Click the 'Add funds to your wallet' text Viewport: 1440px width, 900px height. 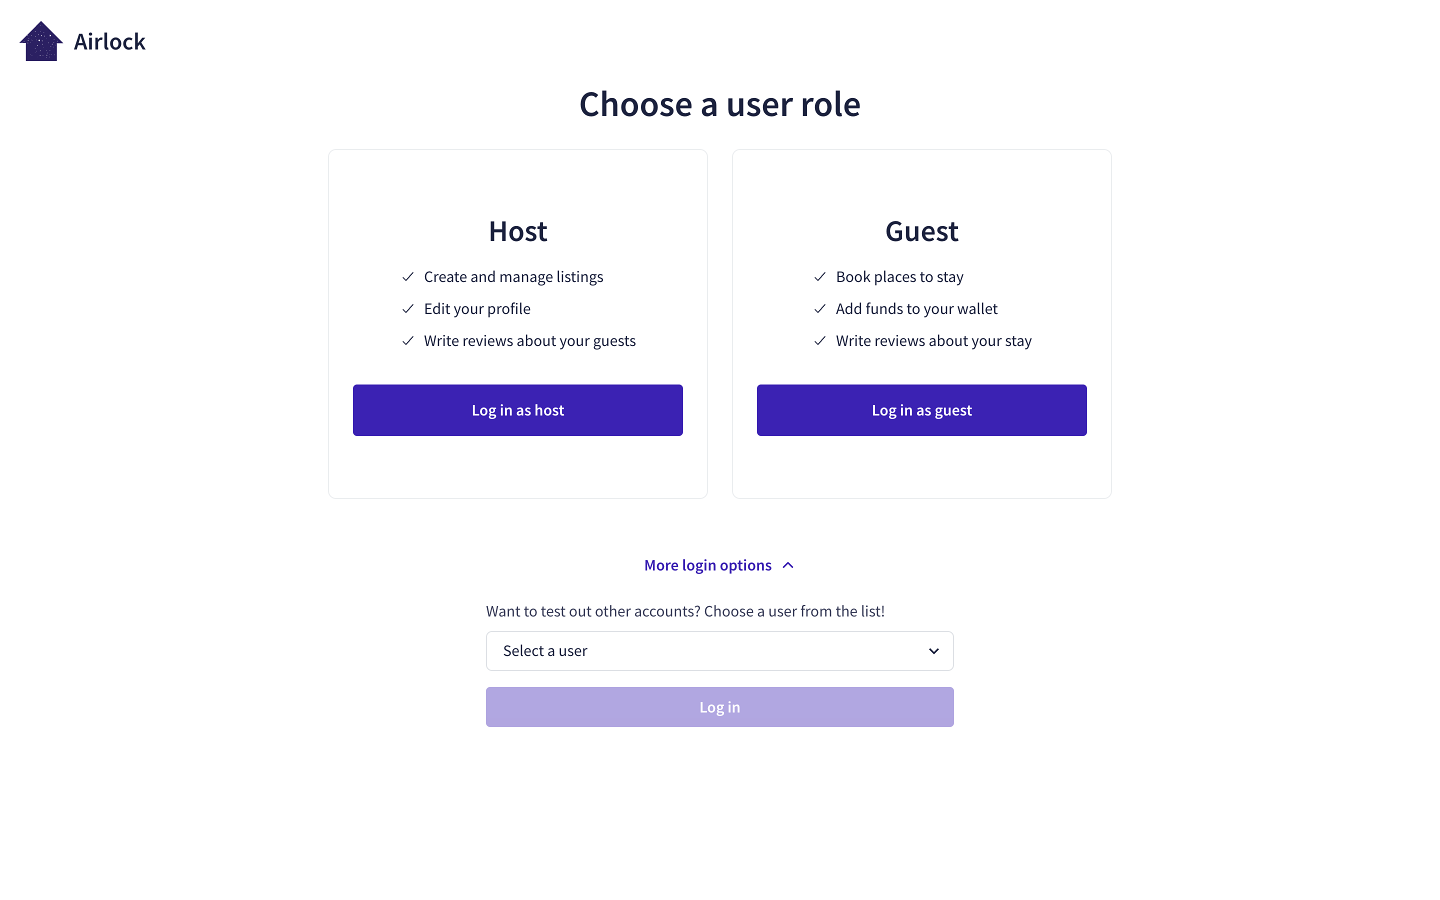pyautogui.click(x=917, y=309)
